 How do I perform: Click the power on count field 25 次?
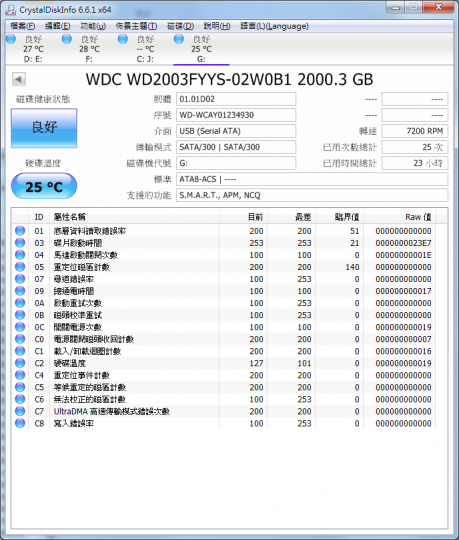pos(415,147)
